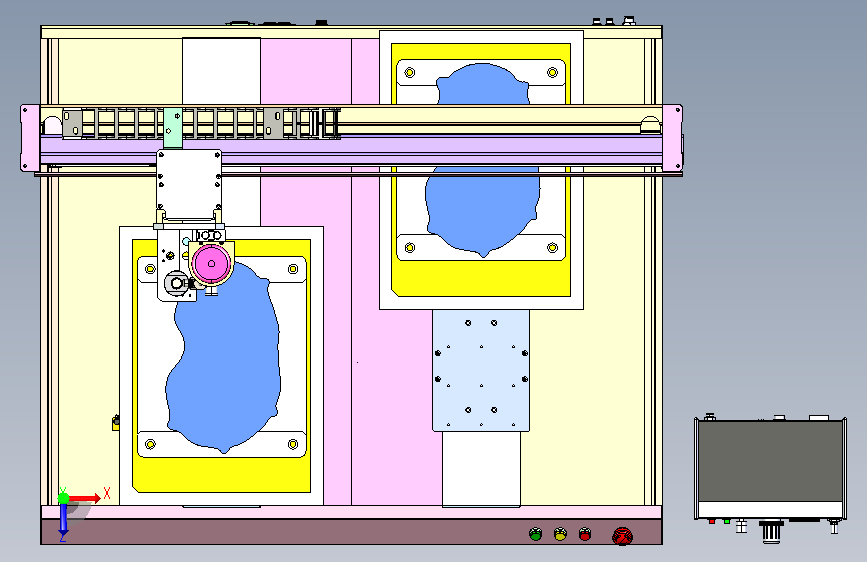Select the cable drag chain on the gantry
Image resolution: width=867 pixels, height=562 pixels.
click(x=201, y=123)
